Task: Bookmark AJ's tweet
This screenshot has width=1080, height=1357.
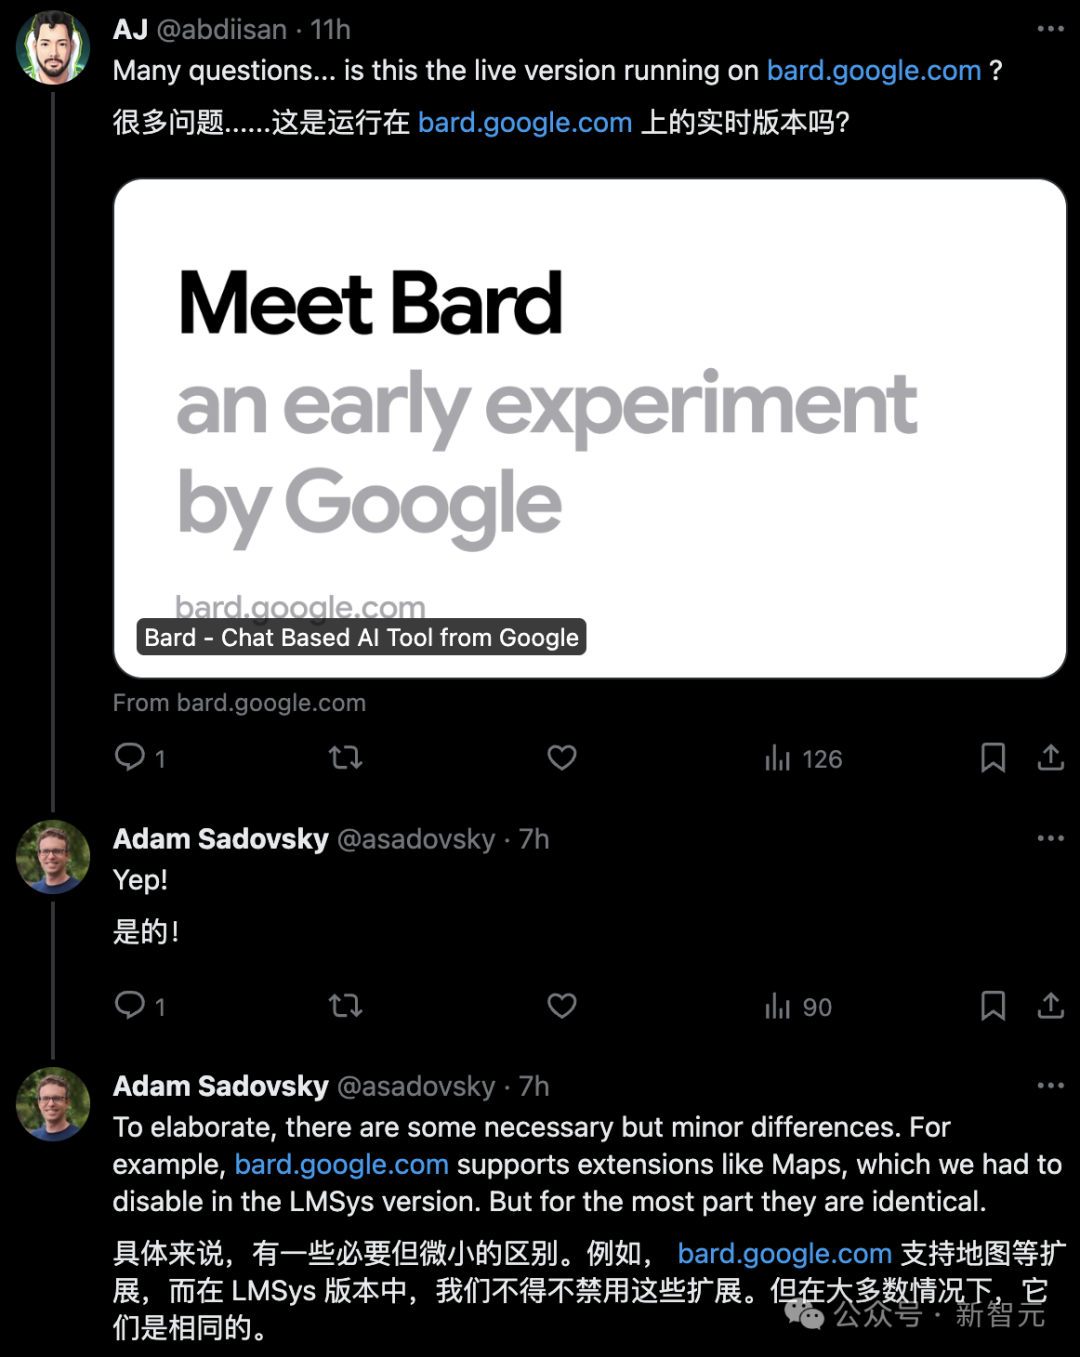Action: pyautogui.click(x=992, y=757)
